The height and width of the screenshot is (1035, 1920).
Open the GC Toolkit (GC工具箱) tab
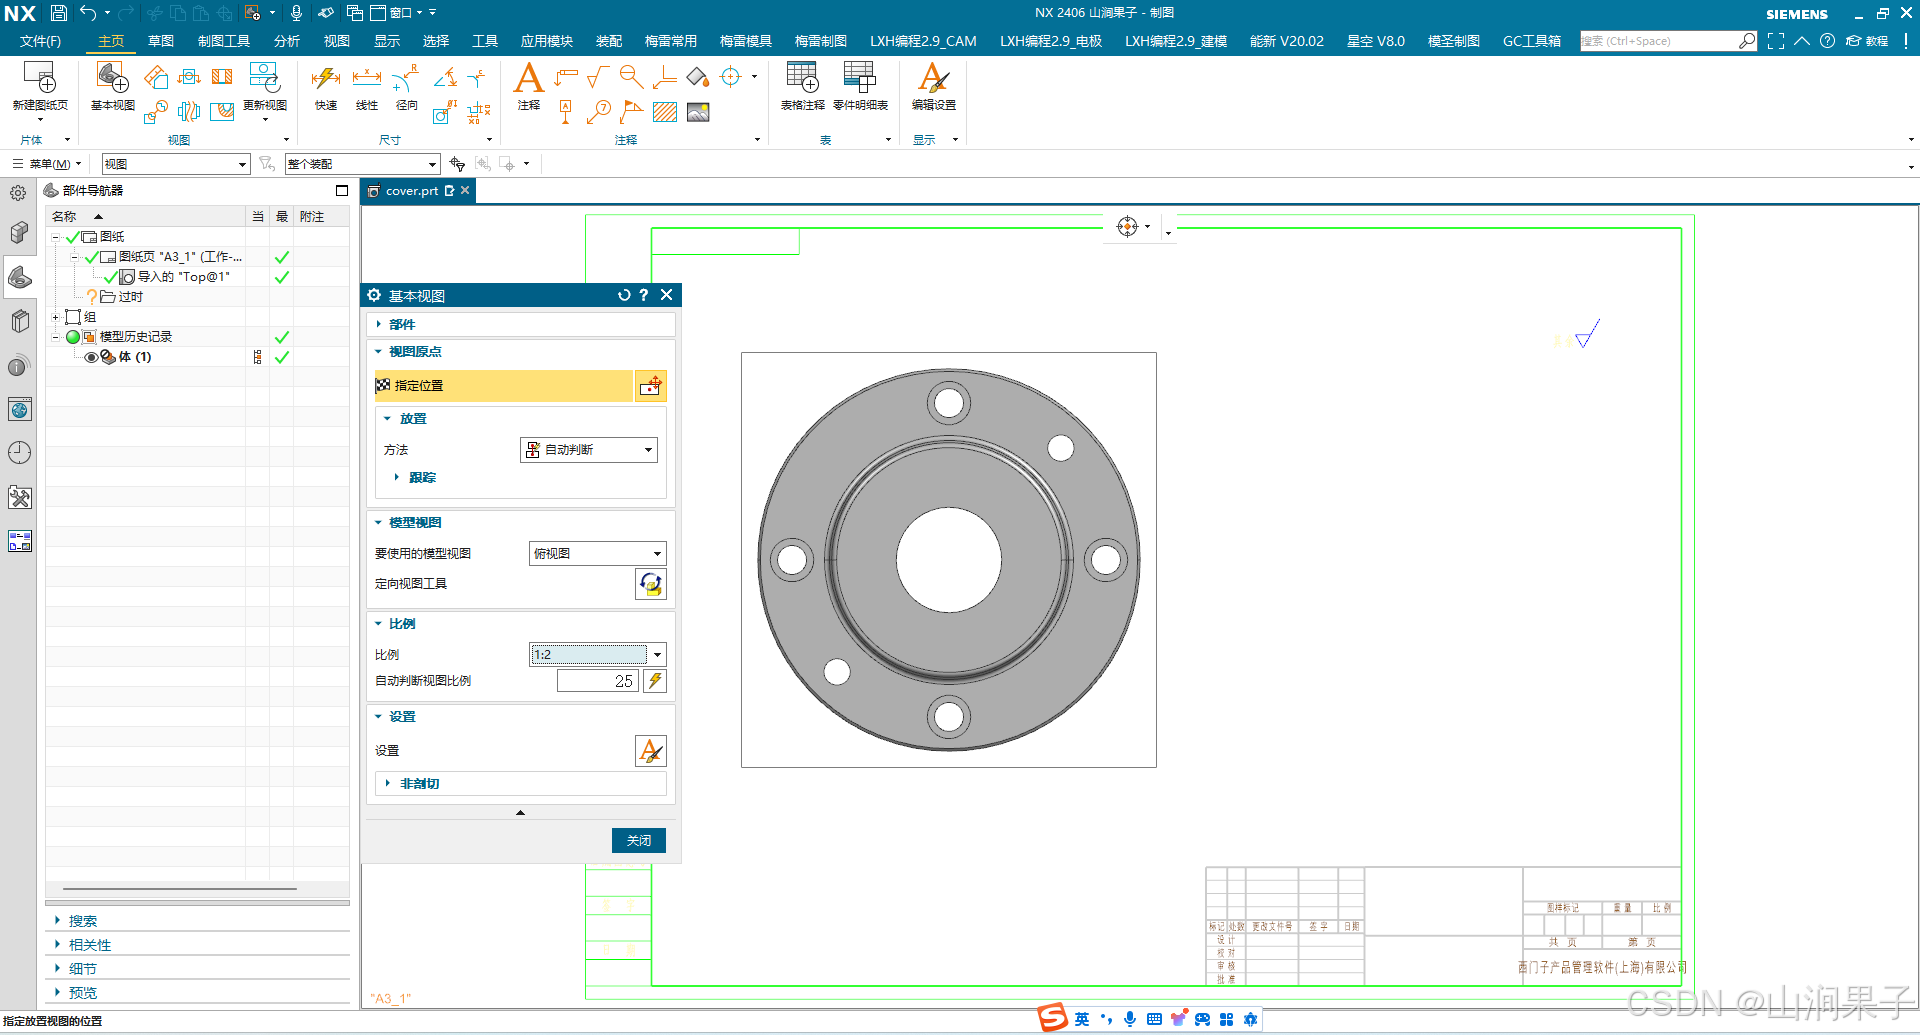pyautogui.click(x=1532, y=41)
